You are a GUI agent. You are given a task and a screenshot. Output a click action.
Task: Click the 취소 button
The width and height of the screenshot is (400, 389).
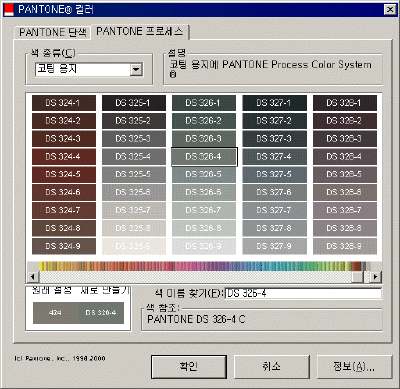tap(272, 367)
